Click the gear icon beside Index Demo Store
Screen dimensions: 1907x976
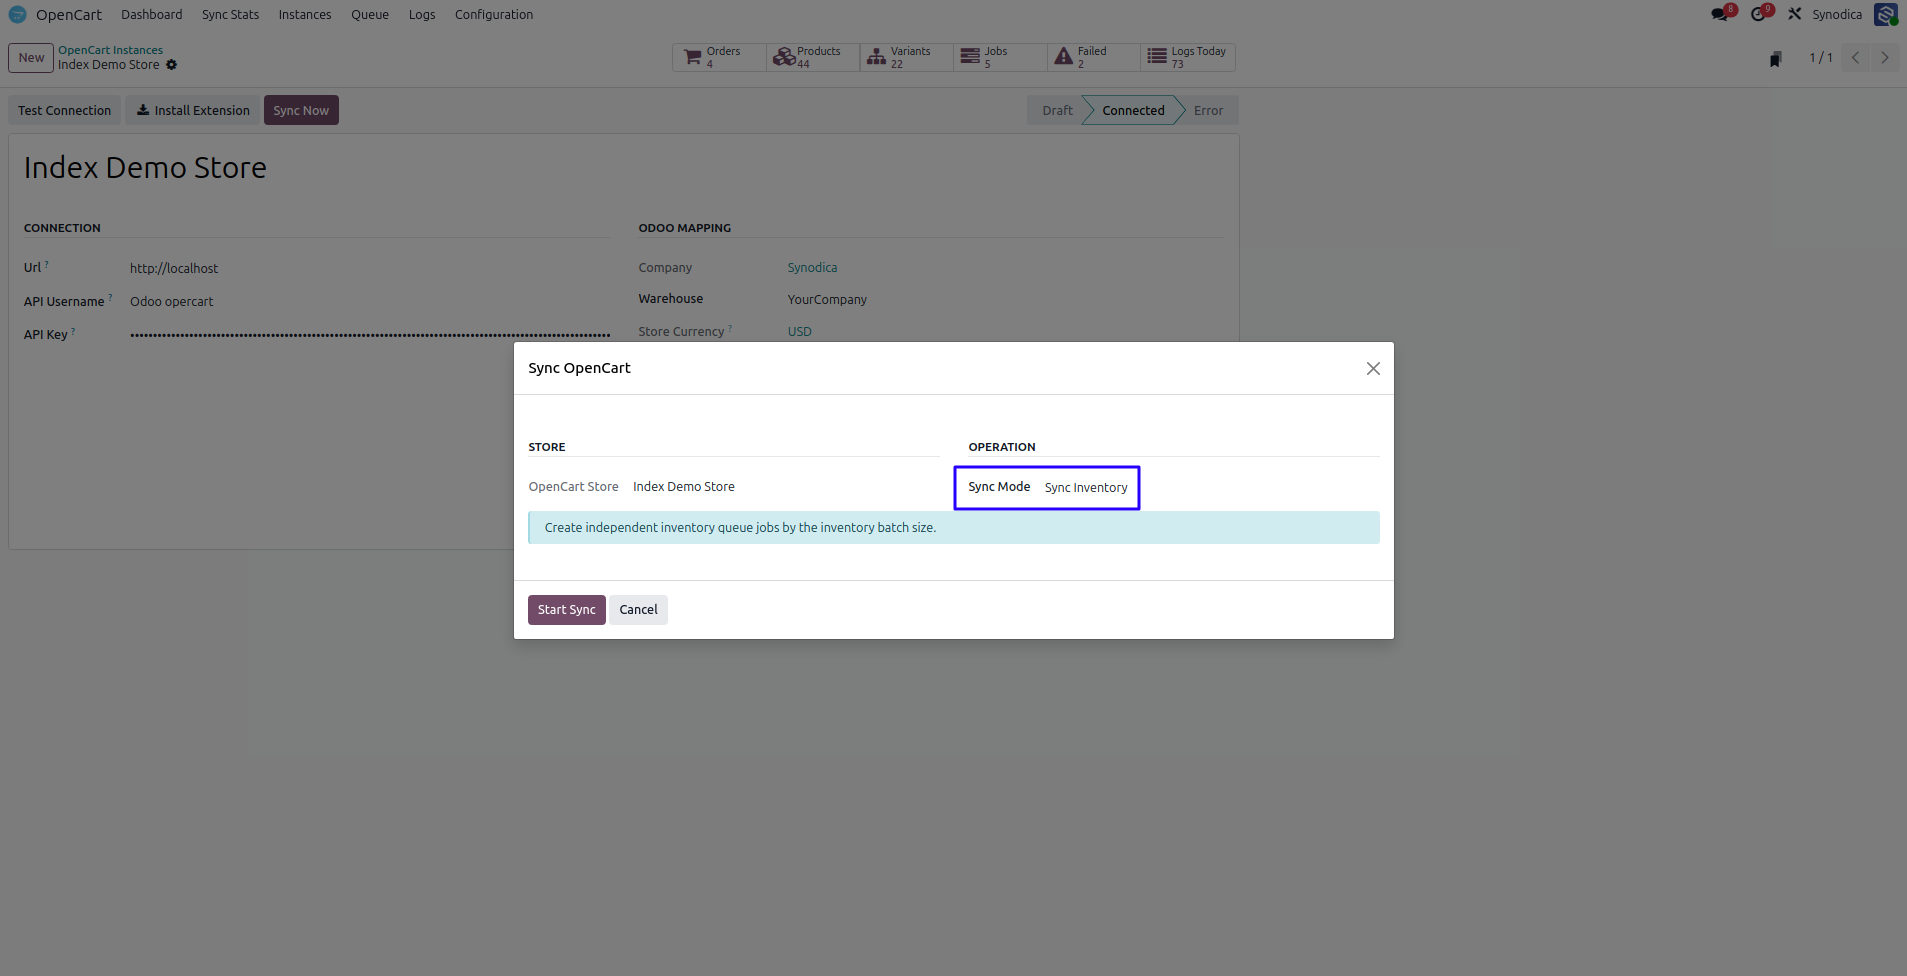(x=171, y=65)
